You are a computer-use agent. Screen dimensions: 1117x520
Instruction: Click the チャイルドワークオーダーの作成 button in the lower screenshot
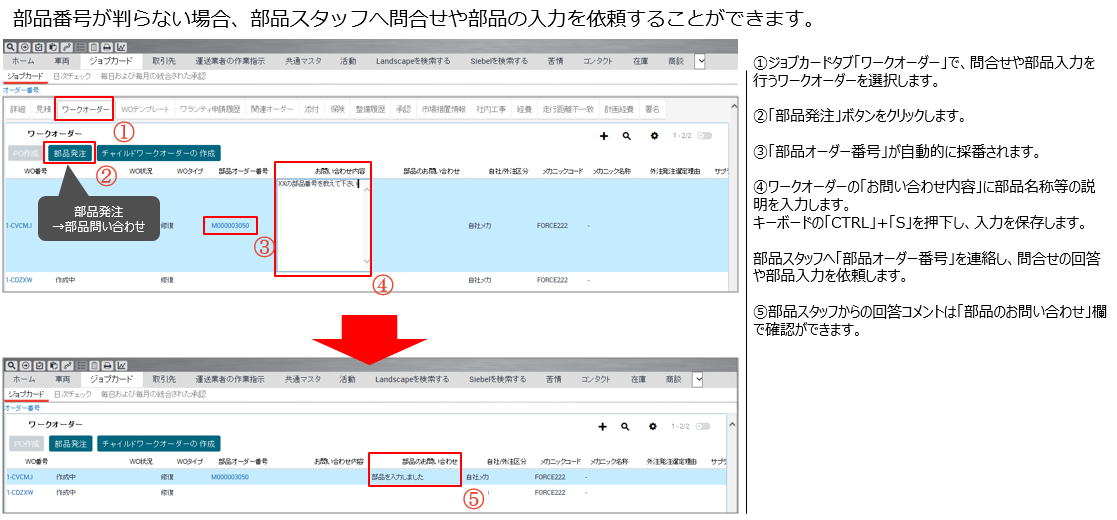tap(159, 443)
